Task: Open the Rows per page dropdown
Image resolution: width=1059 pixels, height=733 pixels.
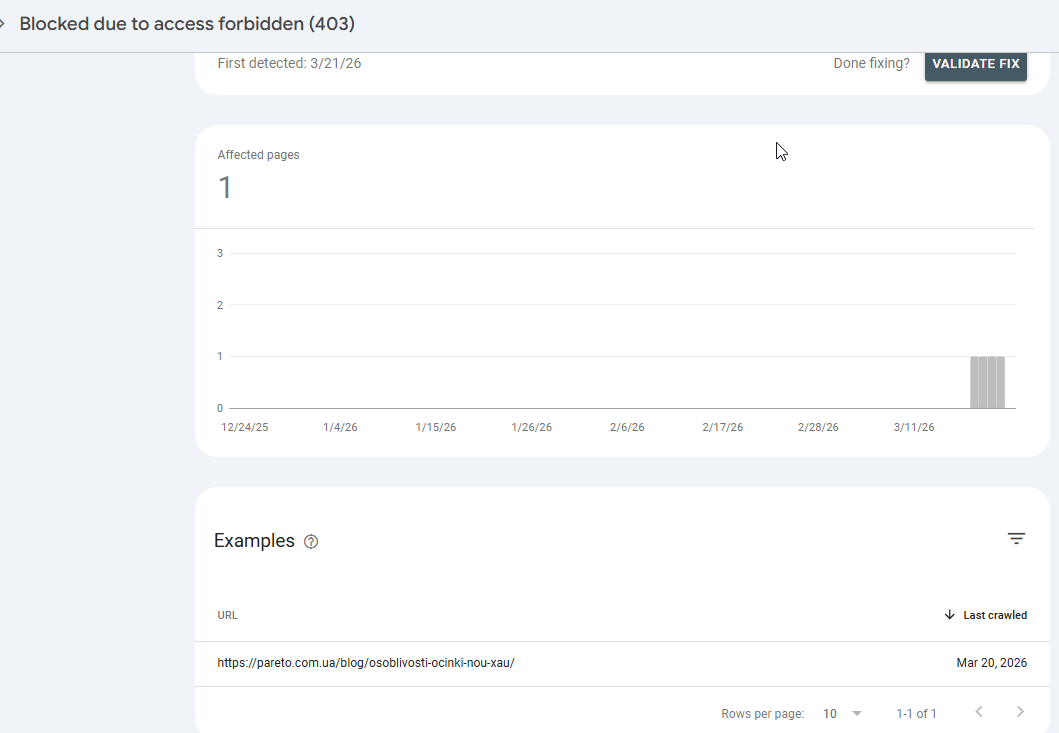Action: click(842, 713)
